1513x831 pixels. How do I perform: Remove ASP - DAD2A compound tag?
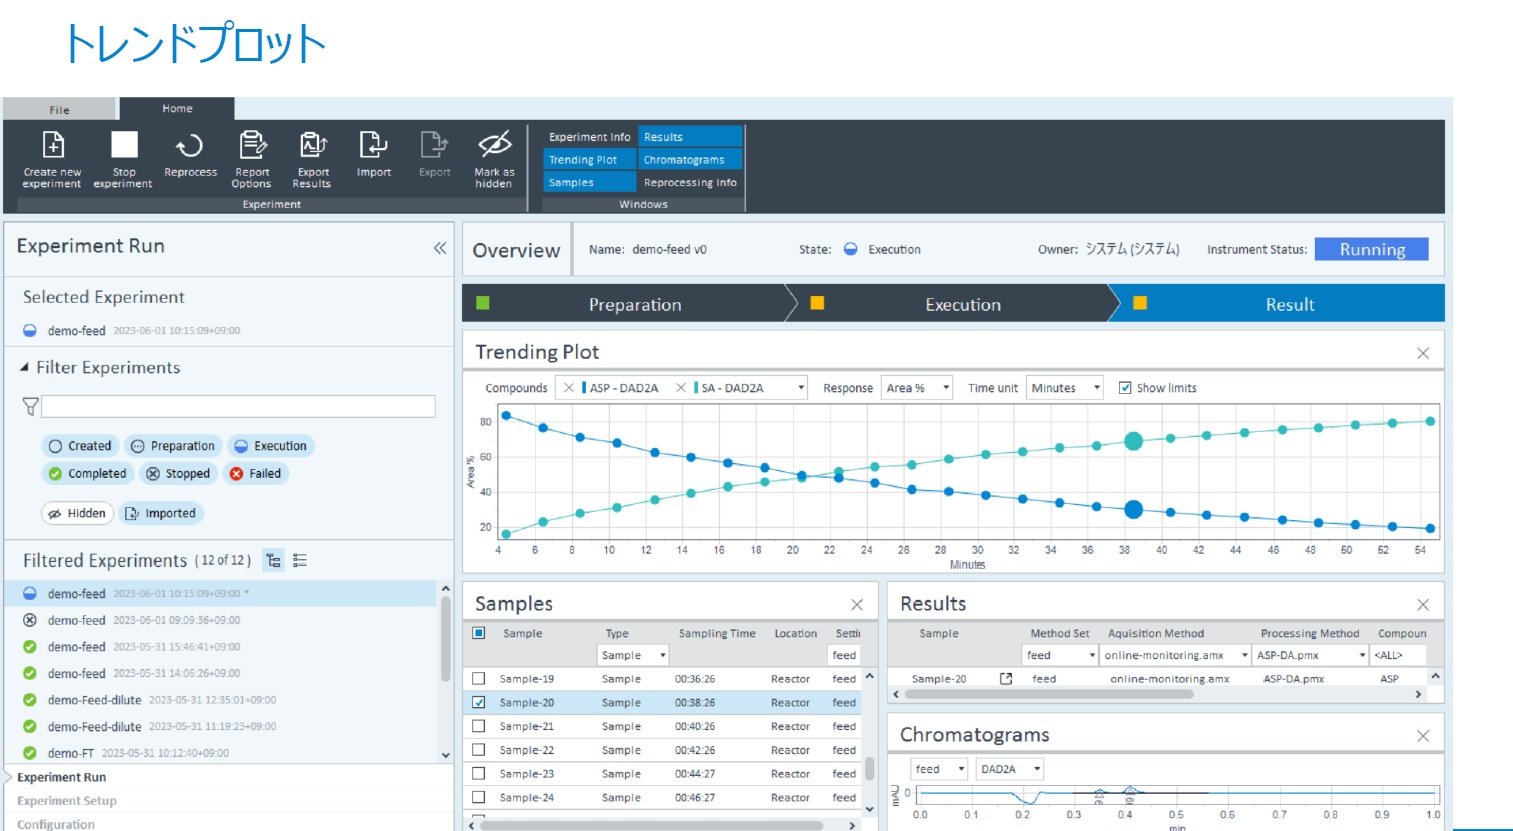tap(569, 388)
